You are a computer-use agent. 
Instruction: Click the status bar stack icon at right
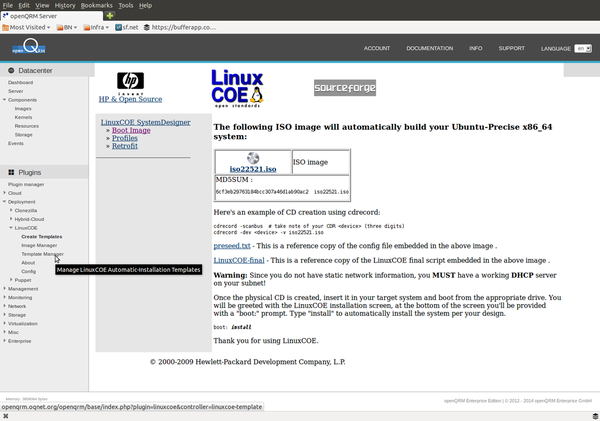[x=595, y=416]
